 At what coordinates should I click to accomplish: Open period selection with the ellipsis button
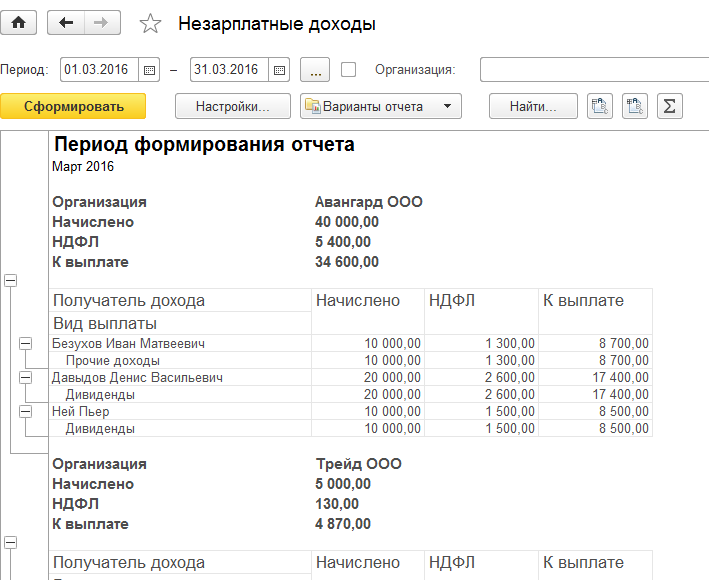point(314,70)
